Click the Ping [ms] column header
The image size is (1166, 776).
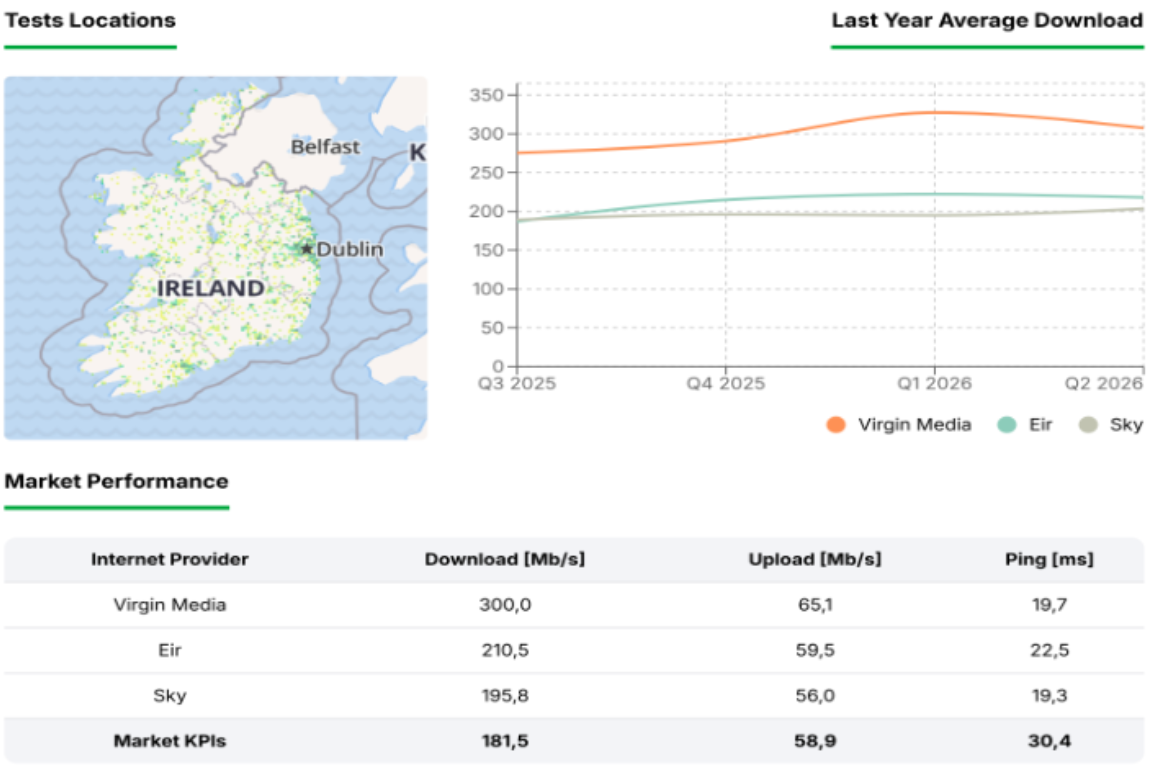(x=1049, y=559)
